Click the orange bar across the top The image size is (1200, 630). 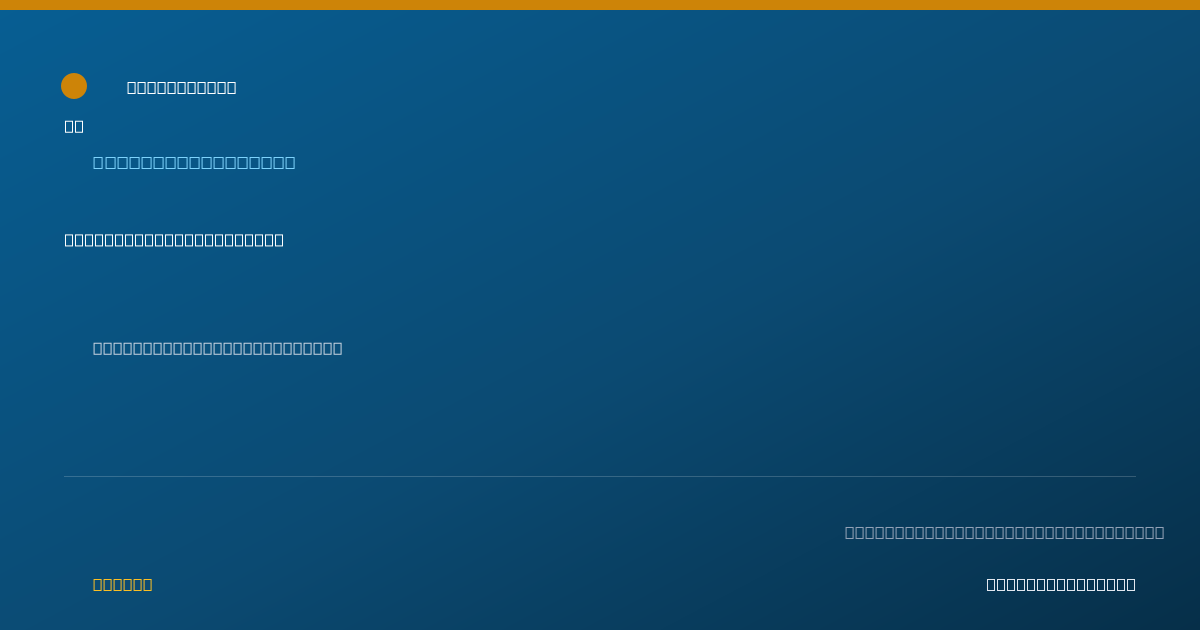600,5
